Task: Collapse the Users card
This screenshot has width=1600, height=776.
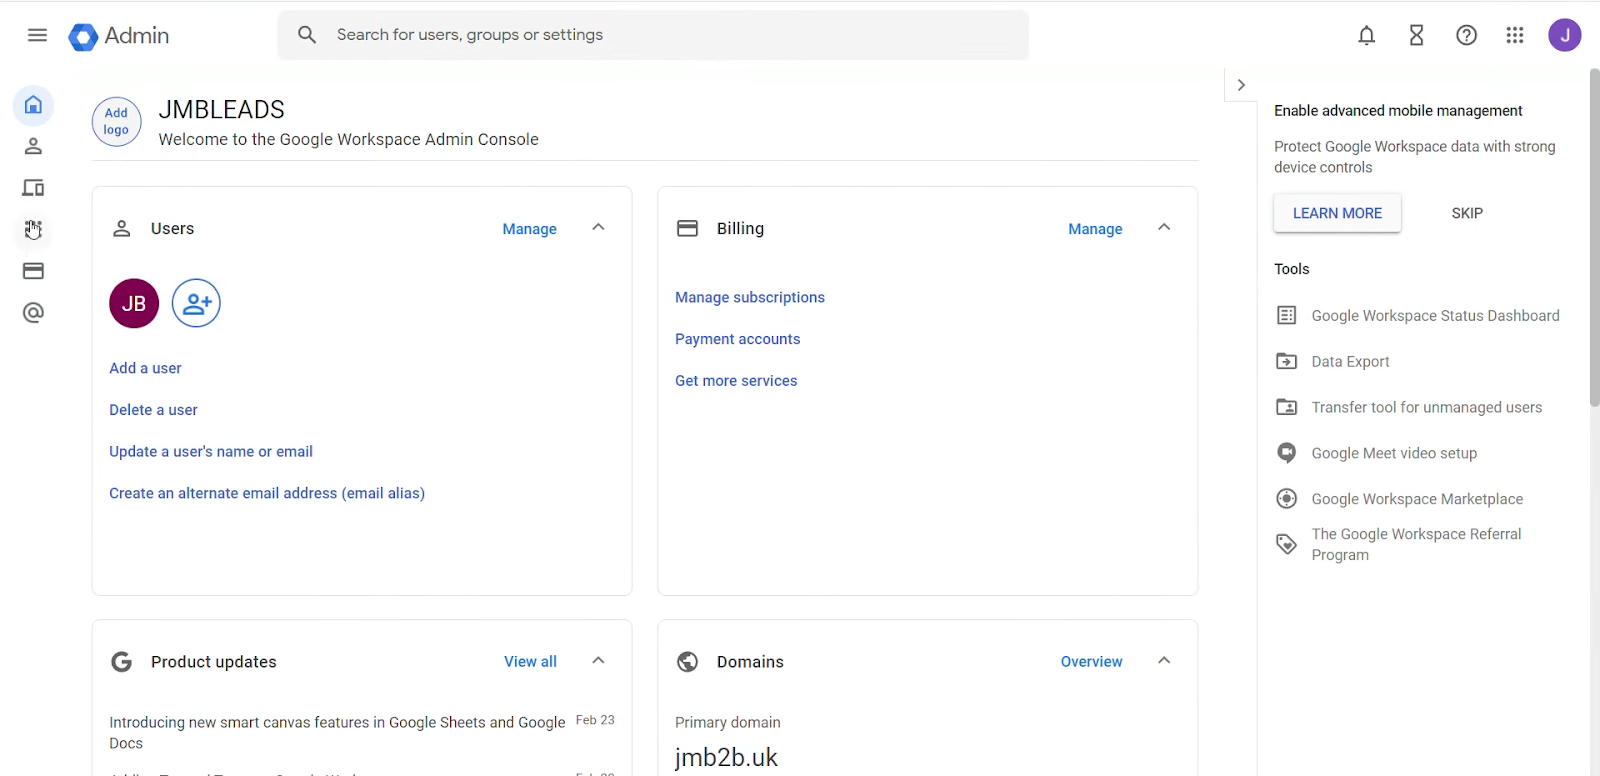Action: pos(598,228)
